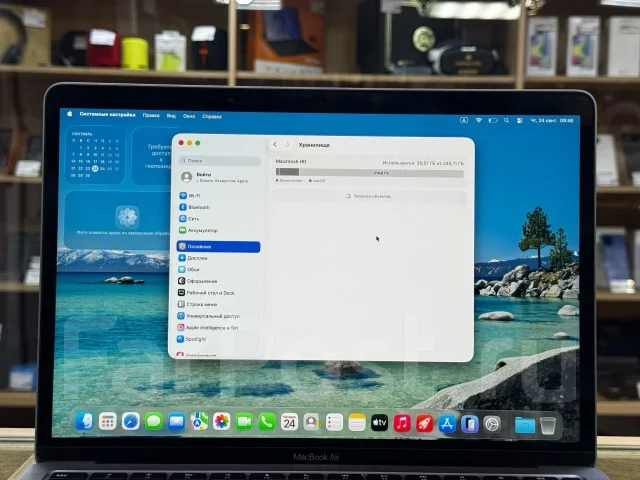Click the Macintosh HD storage usage bar

(369, 173)
